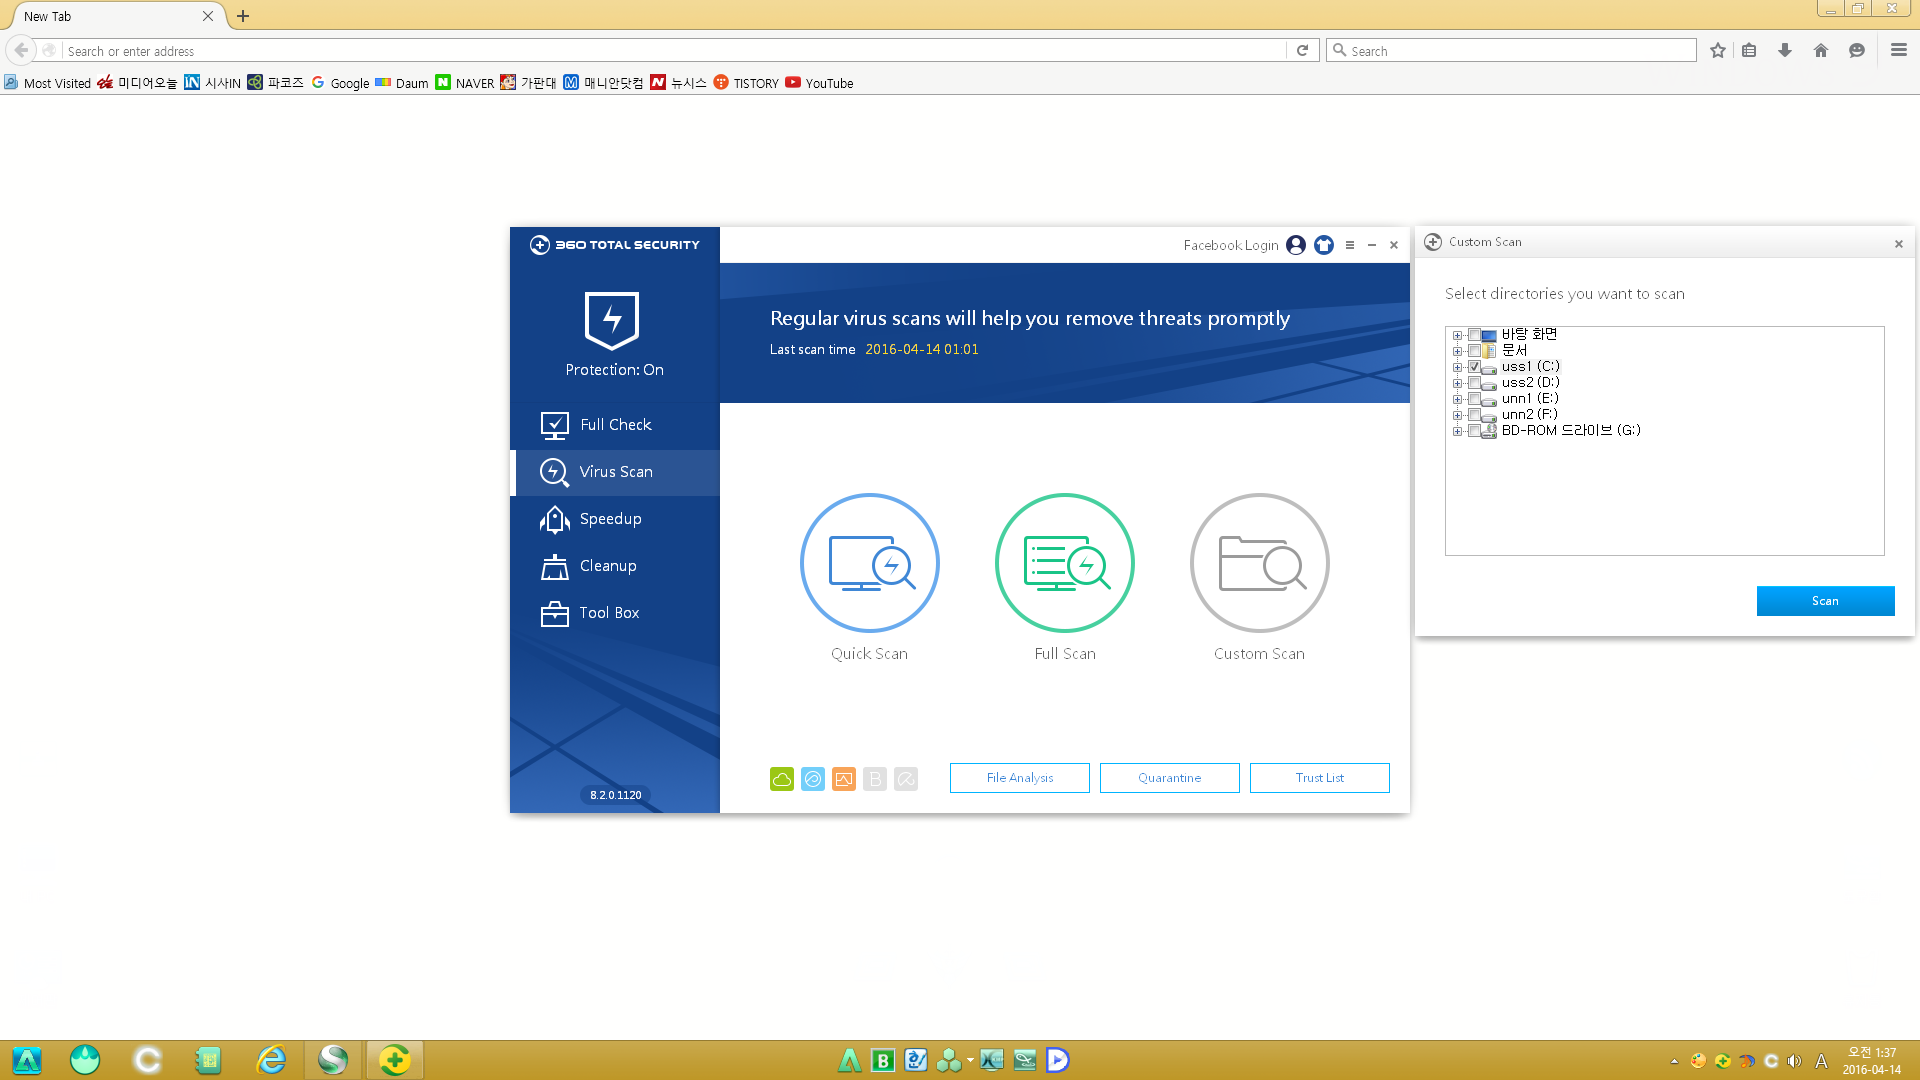The height and width of the screenshot is (1080, 1920).
Task: Click the Firefox search box
Action: point(1512,51)
